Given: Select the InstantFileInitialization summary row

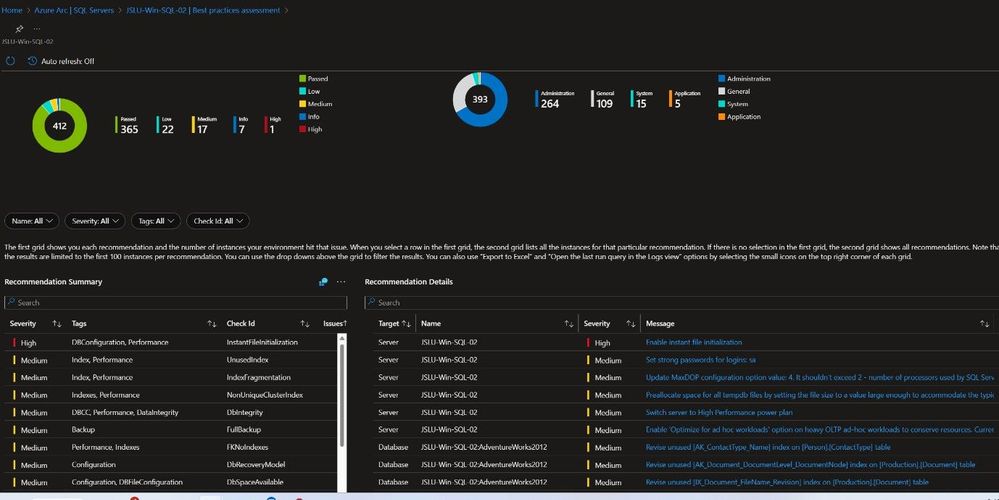Looking at the screenshot, I should pyautogui.click(x=171, y=342).
